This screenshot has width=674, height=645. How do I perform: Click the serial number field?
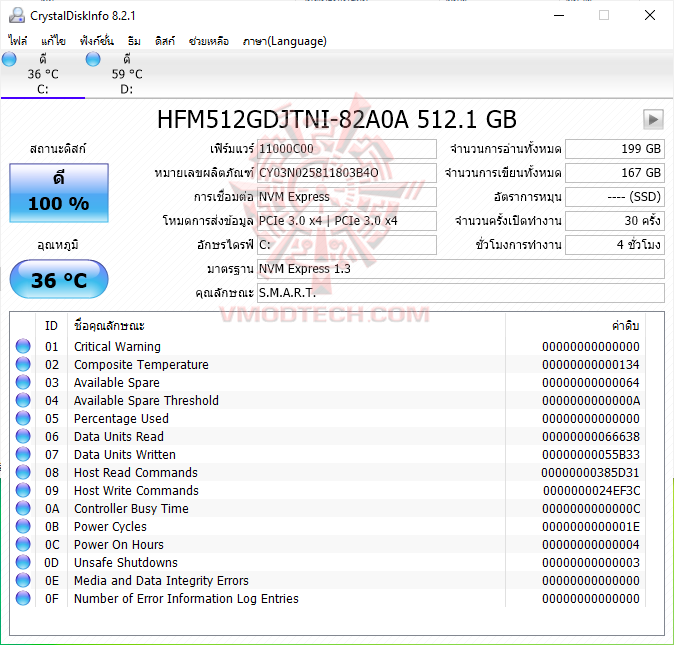point(346,173)
